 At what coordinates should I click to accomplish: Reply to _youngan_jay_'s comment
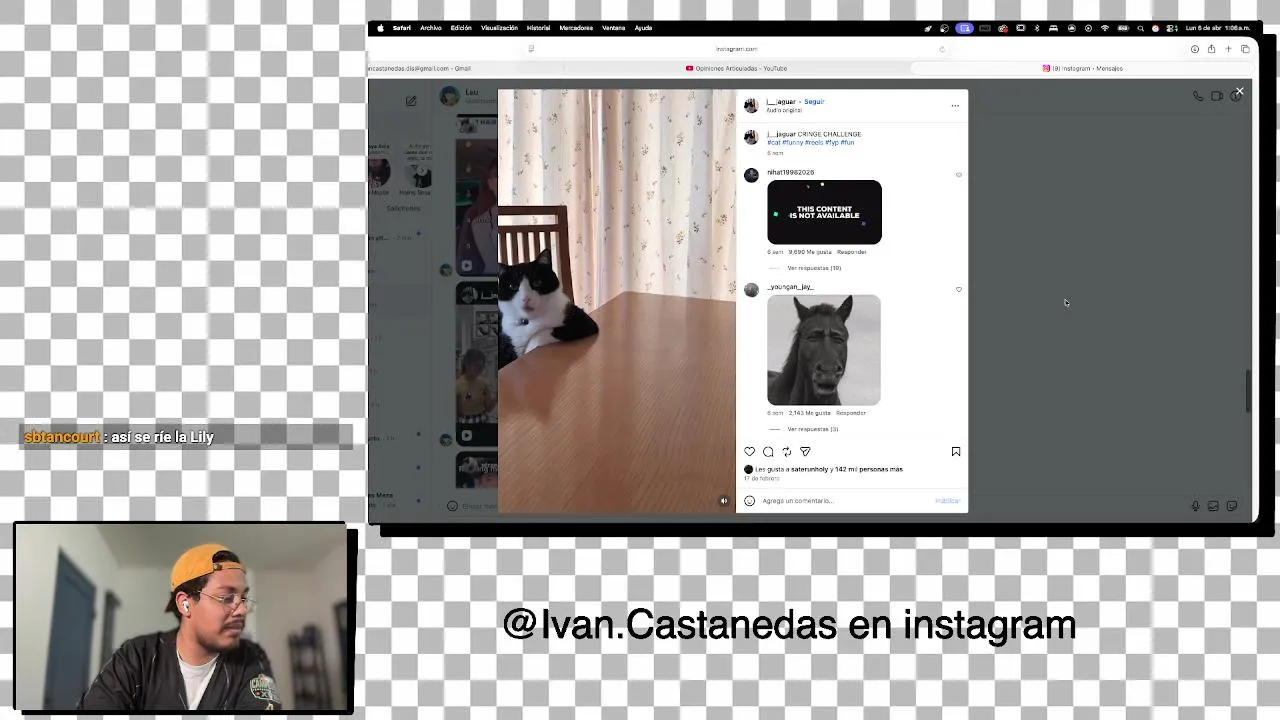point(851,413)
